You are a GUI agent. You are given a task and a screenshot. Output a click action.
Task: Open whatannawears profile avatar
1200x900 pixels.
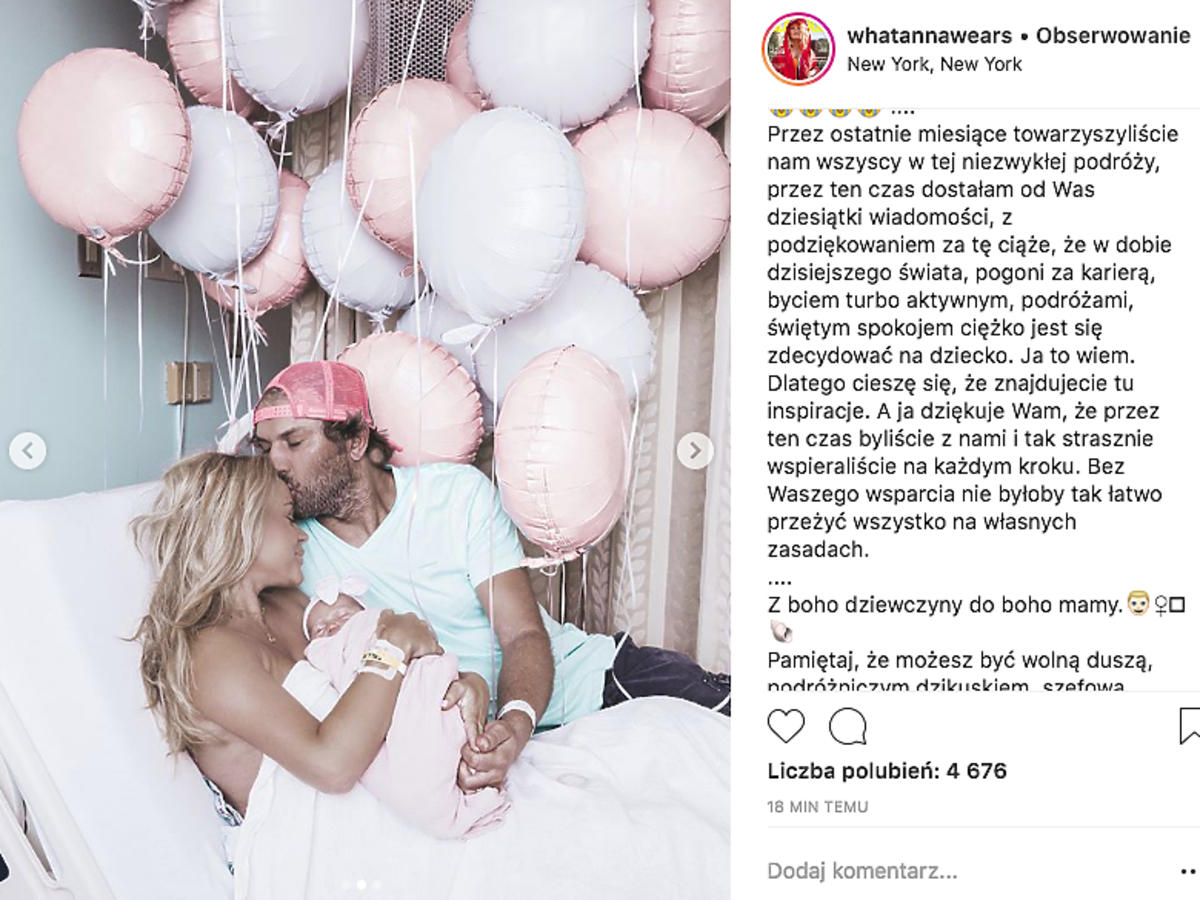tap(799, 49)
